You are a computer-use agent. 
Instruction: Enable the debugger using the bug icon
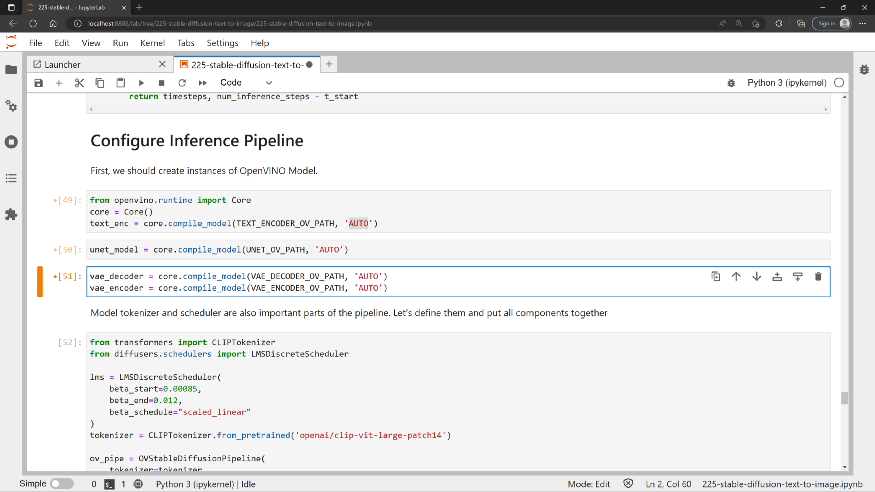(732, 83)
